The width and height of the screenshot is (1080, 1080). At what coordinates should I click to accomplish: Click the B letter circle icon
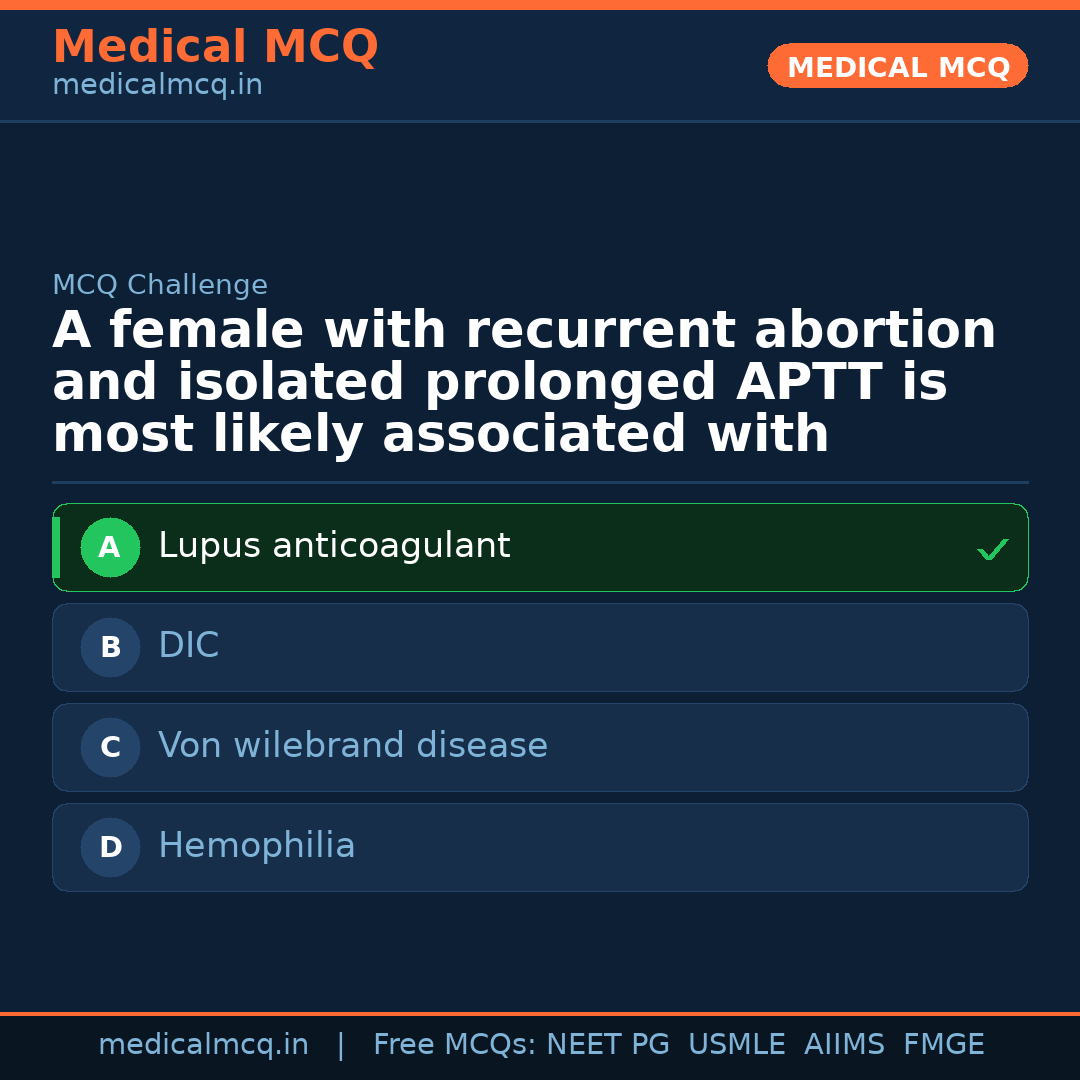point(110,647)
